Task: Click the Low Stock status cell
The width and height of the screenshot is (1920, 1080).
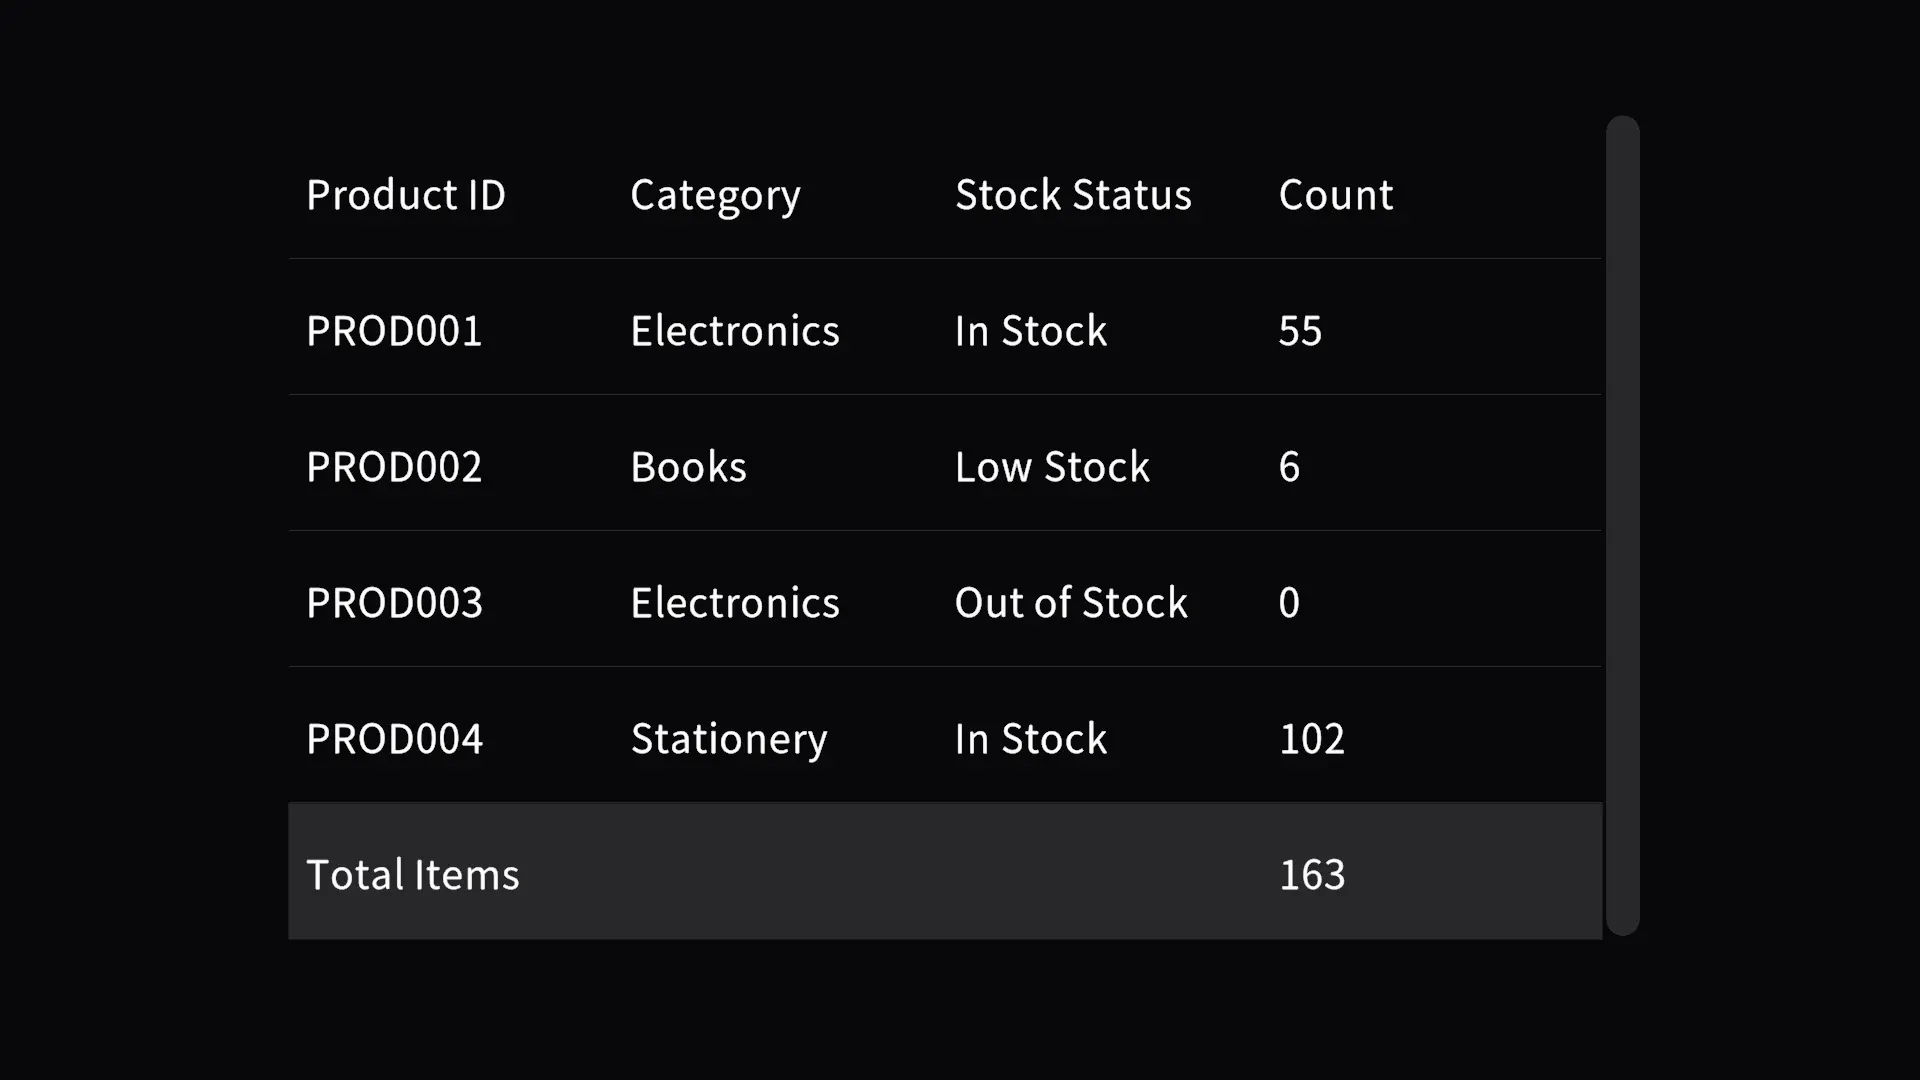Action: [1052, 467]
